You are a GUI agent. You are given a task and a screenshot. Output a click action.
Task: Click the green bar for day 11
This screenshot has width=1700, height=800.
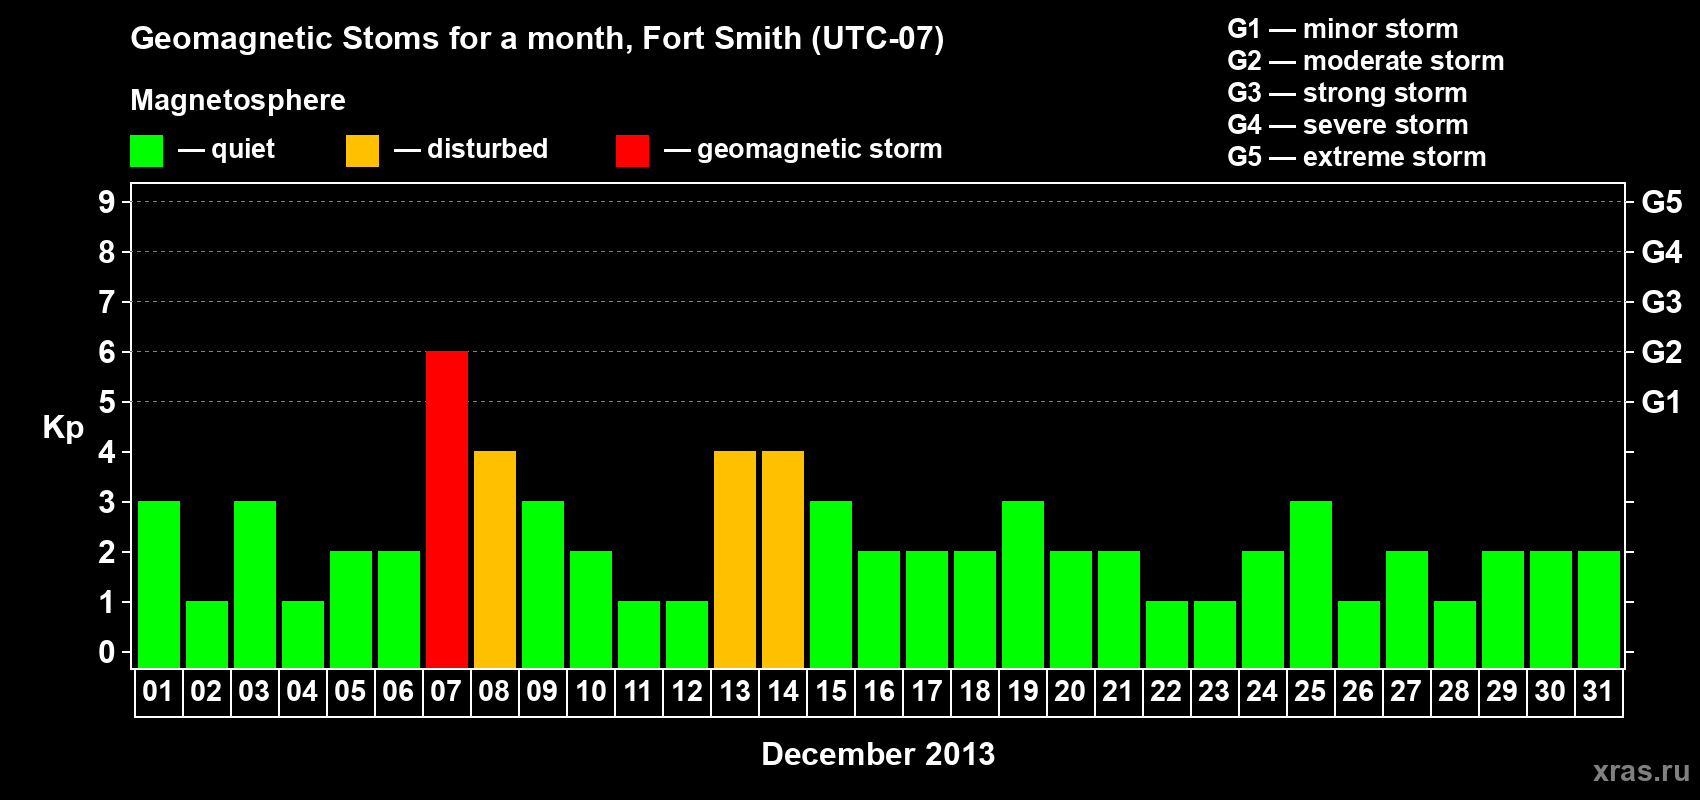(x=639, y=635)
